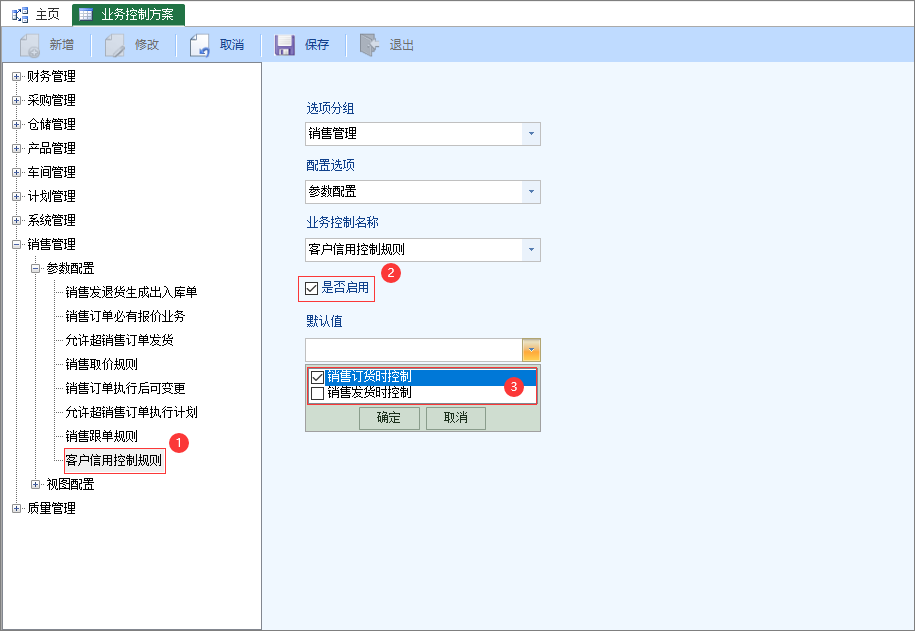Click the 新增 (Add) toolbar icon

[x=30, y=45]
